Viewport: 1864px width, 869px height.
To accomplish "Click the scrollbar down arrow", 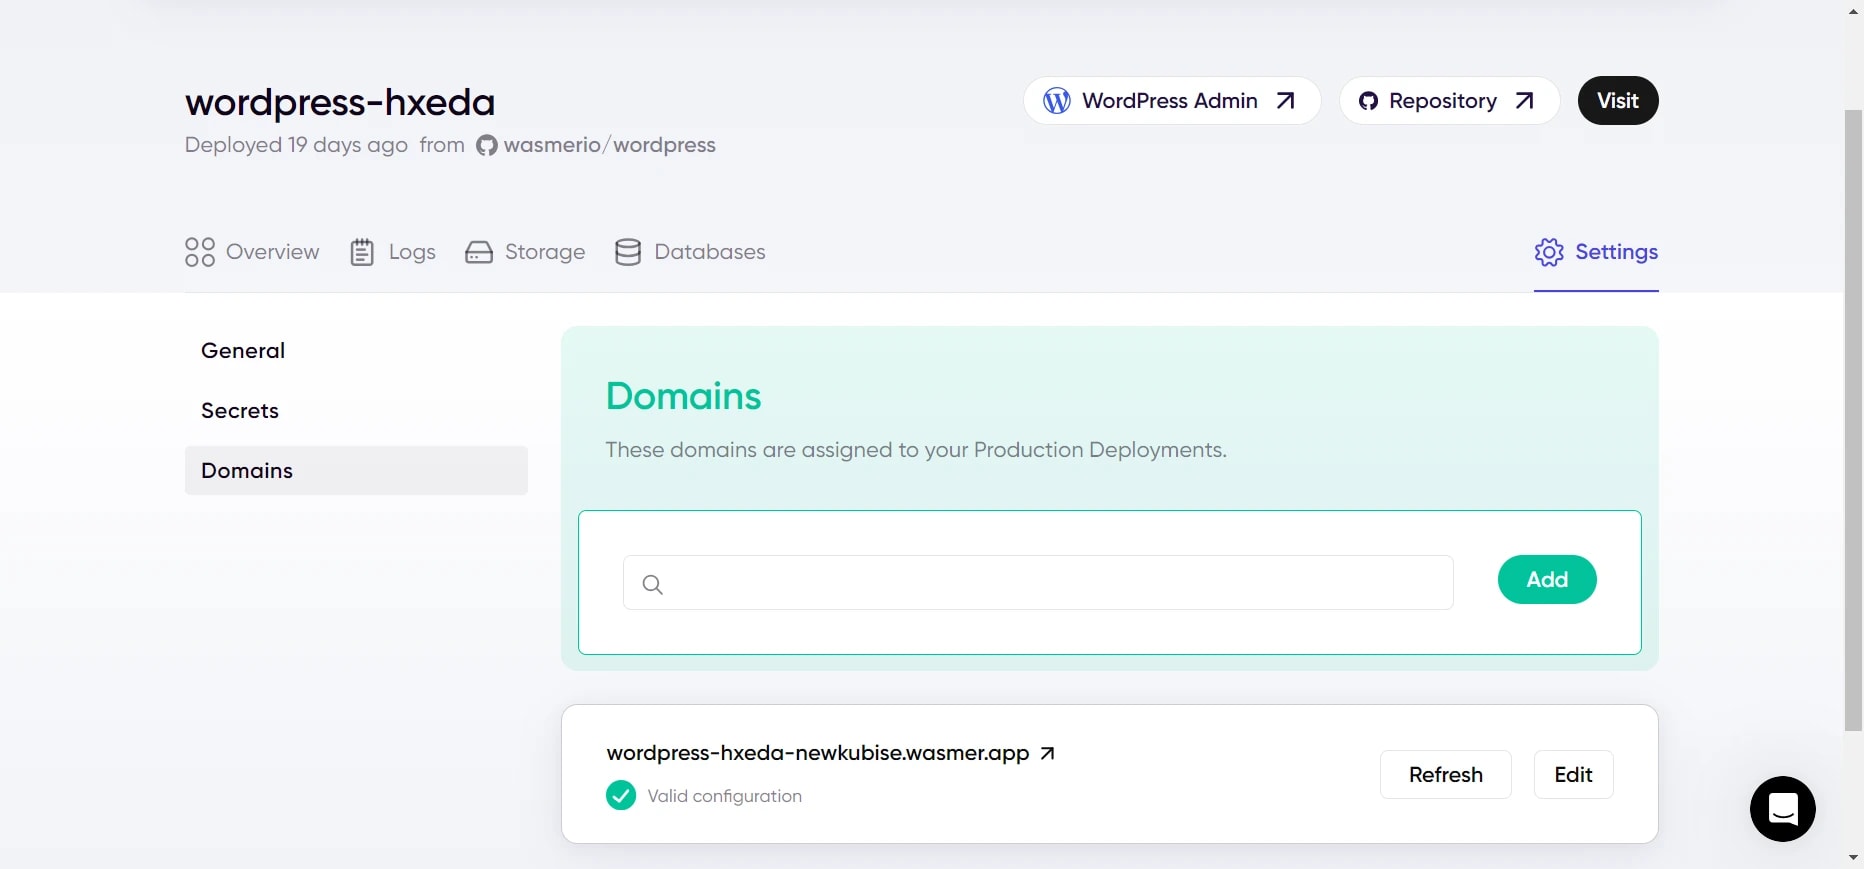I will [1854, 859].
